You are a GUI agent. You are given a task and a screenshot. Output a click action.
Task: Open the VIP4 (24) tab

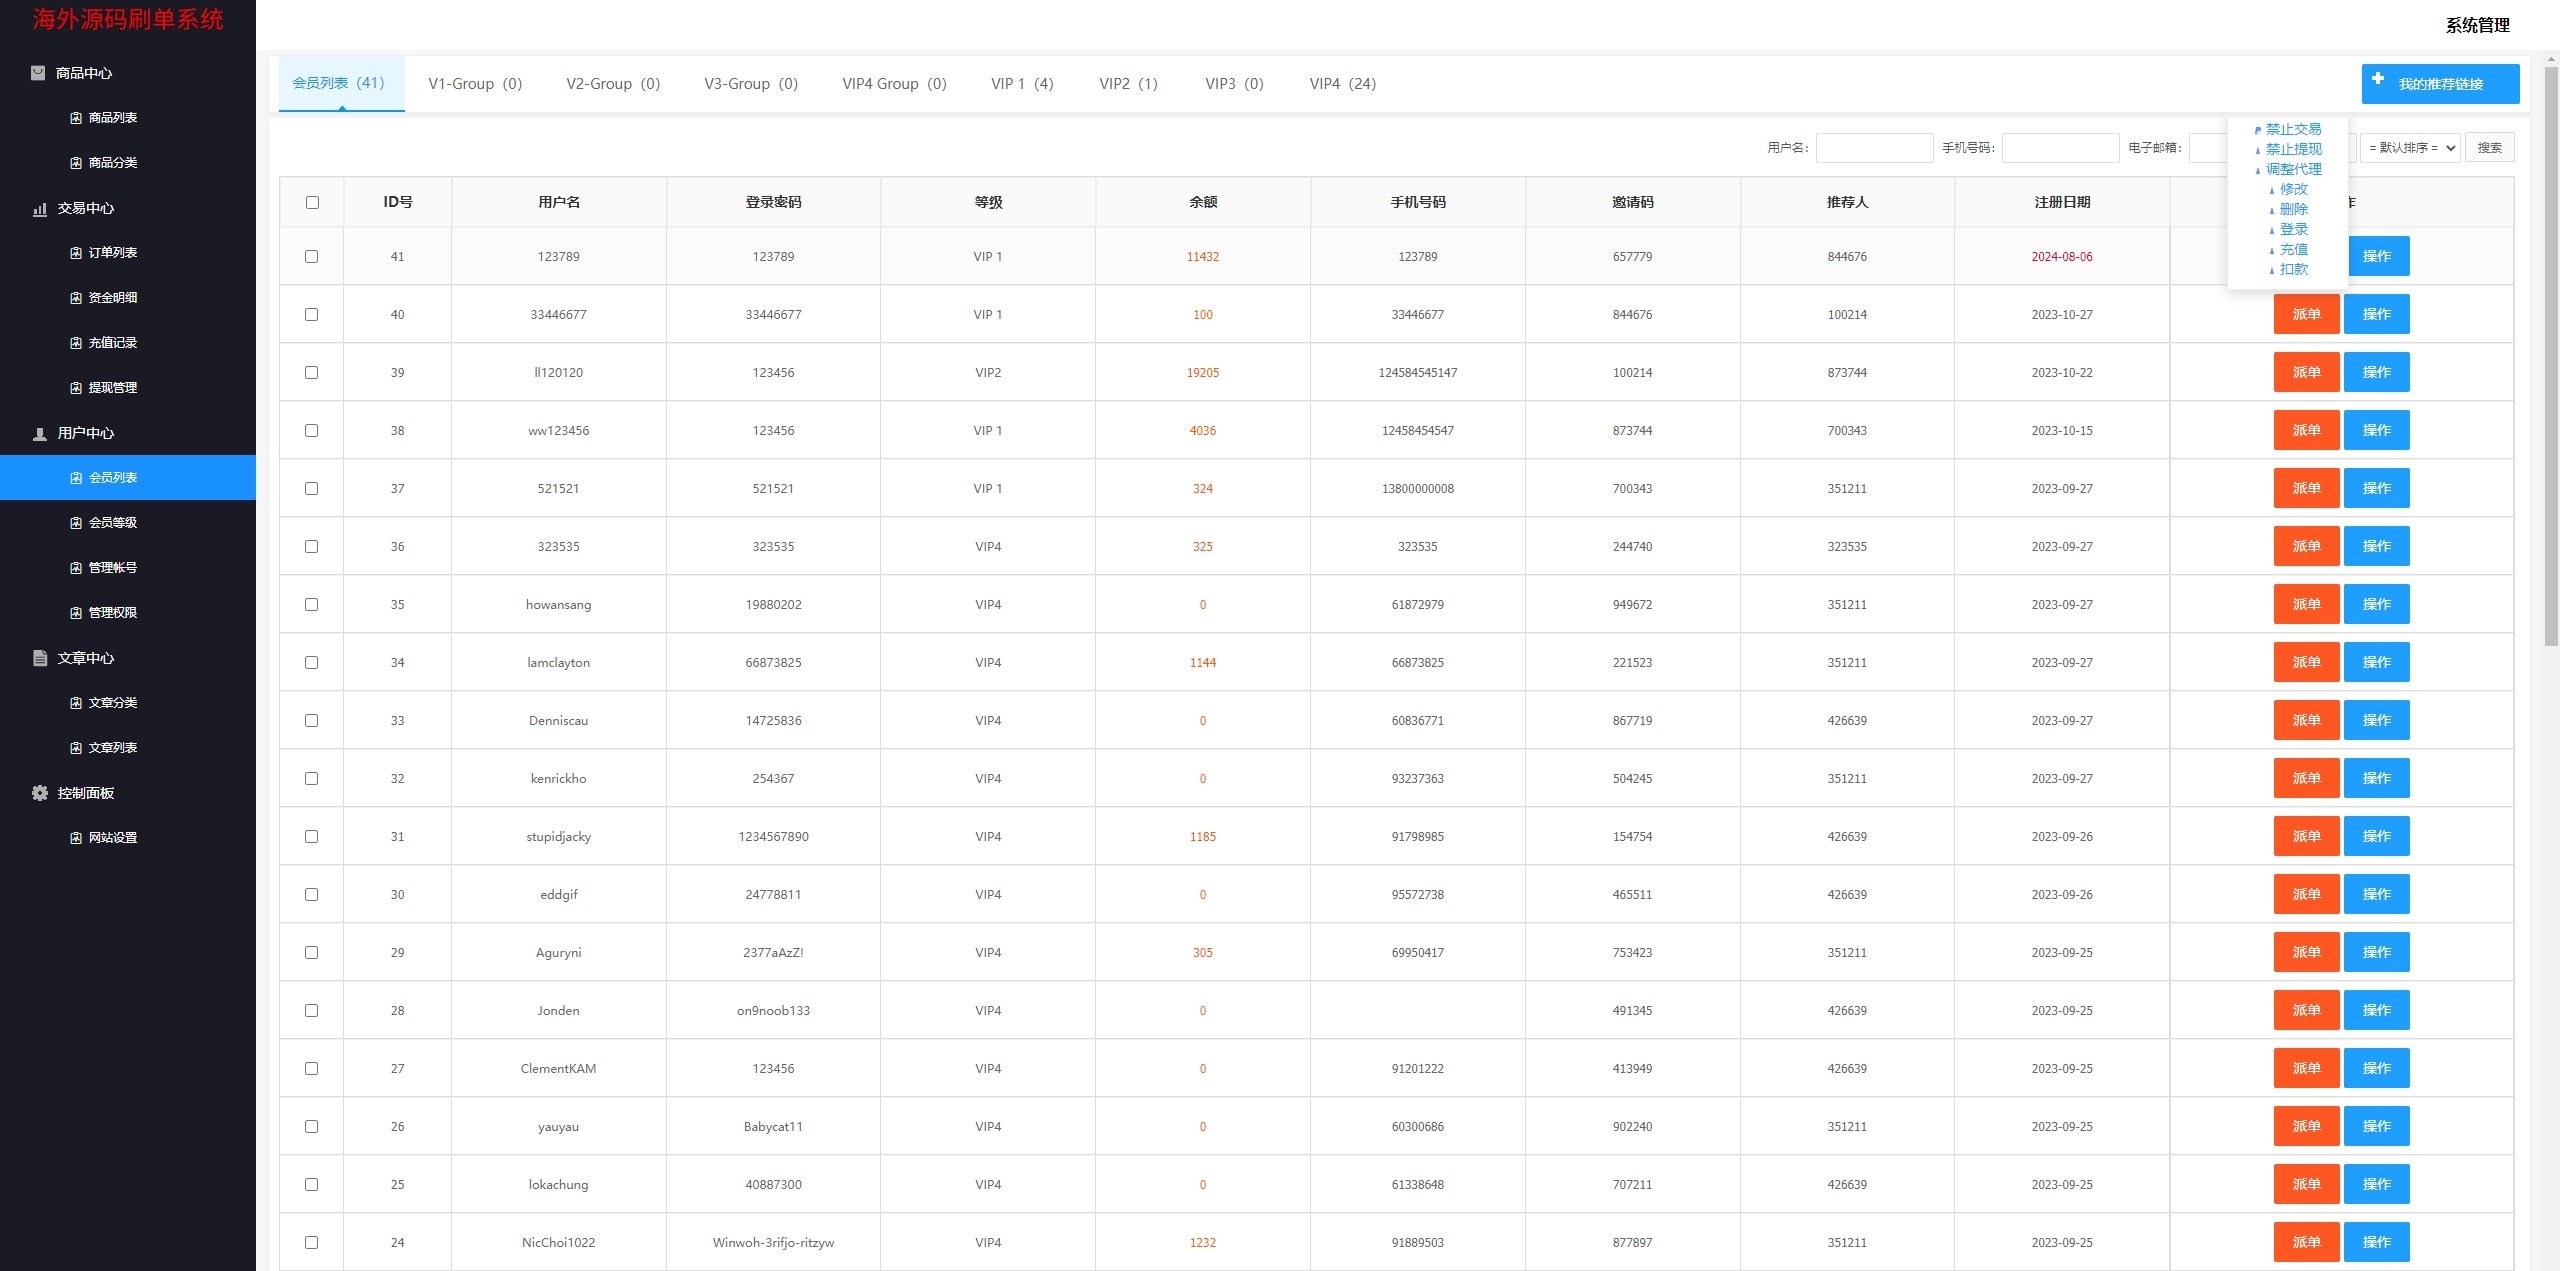click(1343, 84)
